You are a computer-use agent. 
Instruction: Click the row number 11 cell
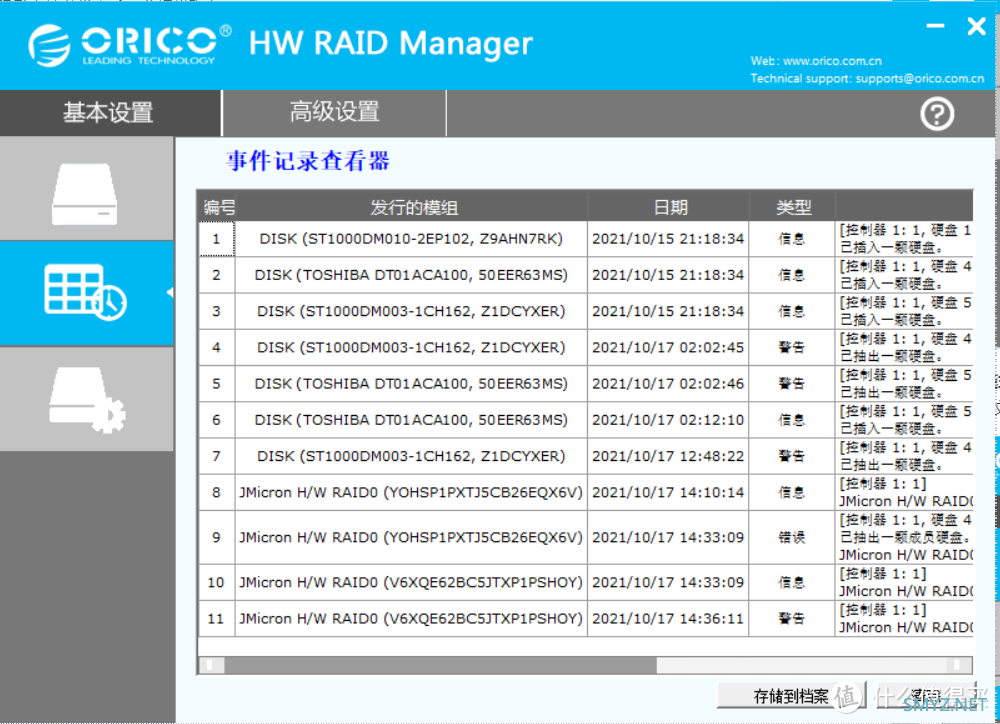coord(217,619)
